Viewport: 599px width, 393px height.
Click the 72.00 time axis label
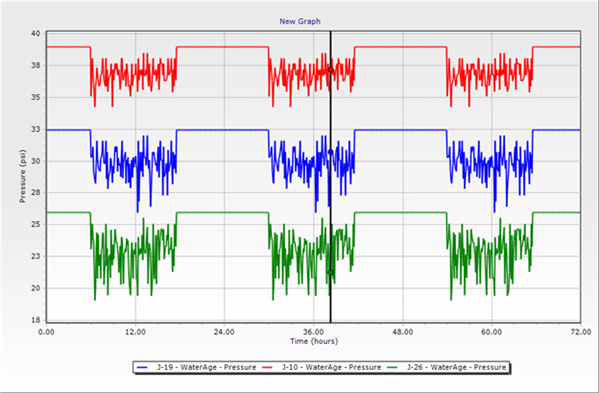click(x=581, y=332)
